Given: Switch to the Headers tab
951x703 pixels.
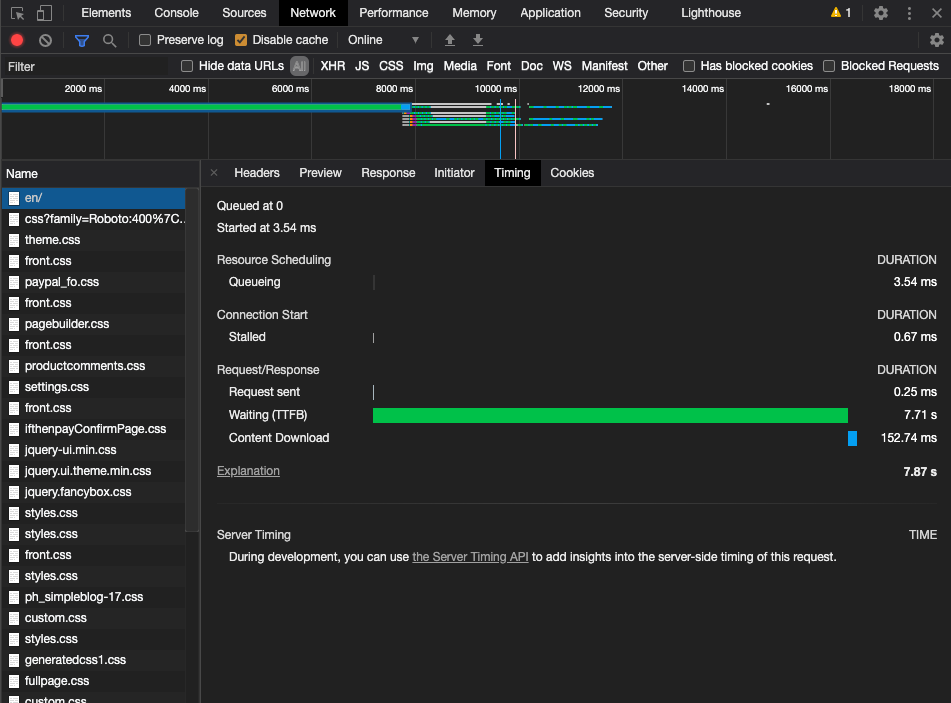Looking at the screenshot, I should [256, 173].
